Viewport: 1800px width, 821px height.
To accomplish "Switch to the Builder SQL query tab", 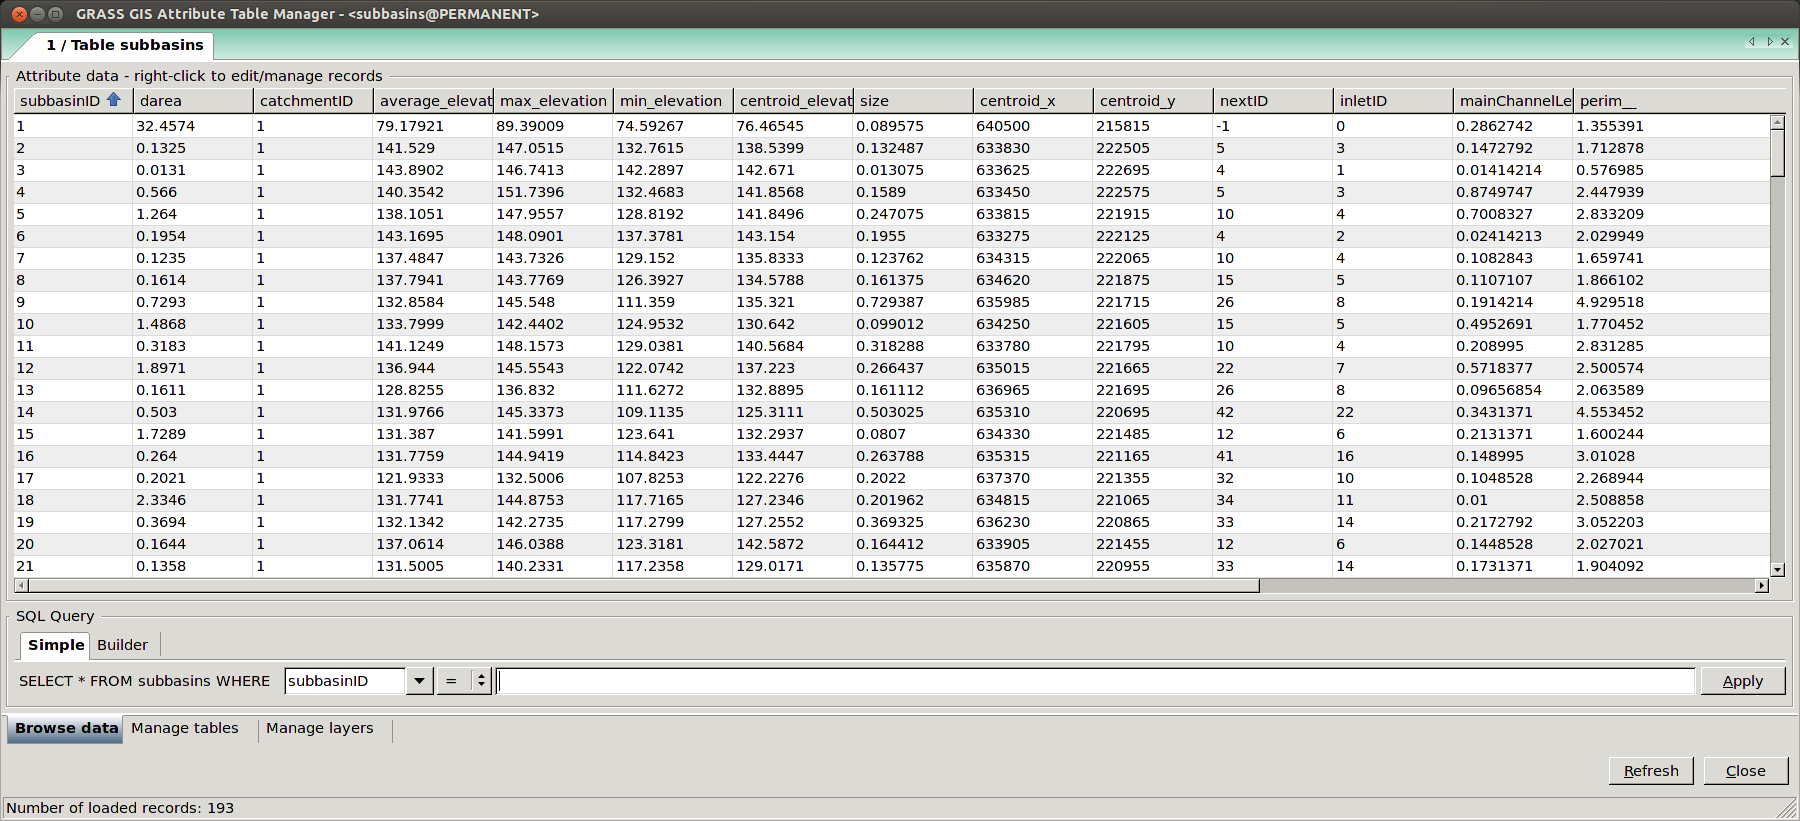I will click(x=122, y=645).
